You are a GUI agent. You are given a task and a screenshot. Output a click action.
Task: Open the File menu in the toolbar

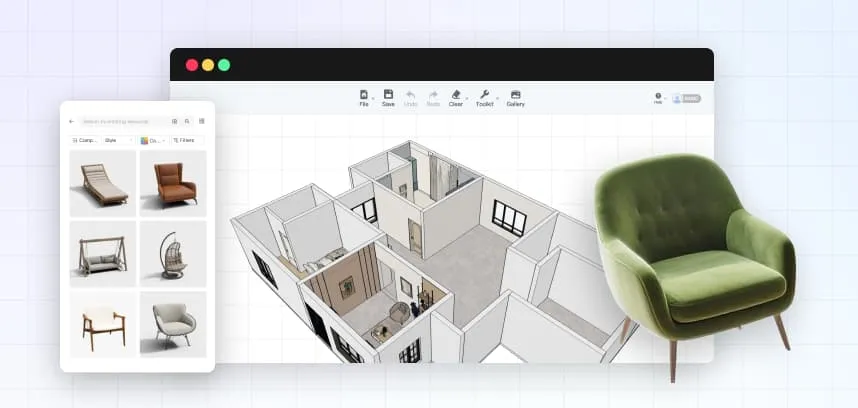pos(364,98)
